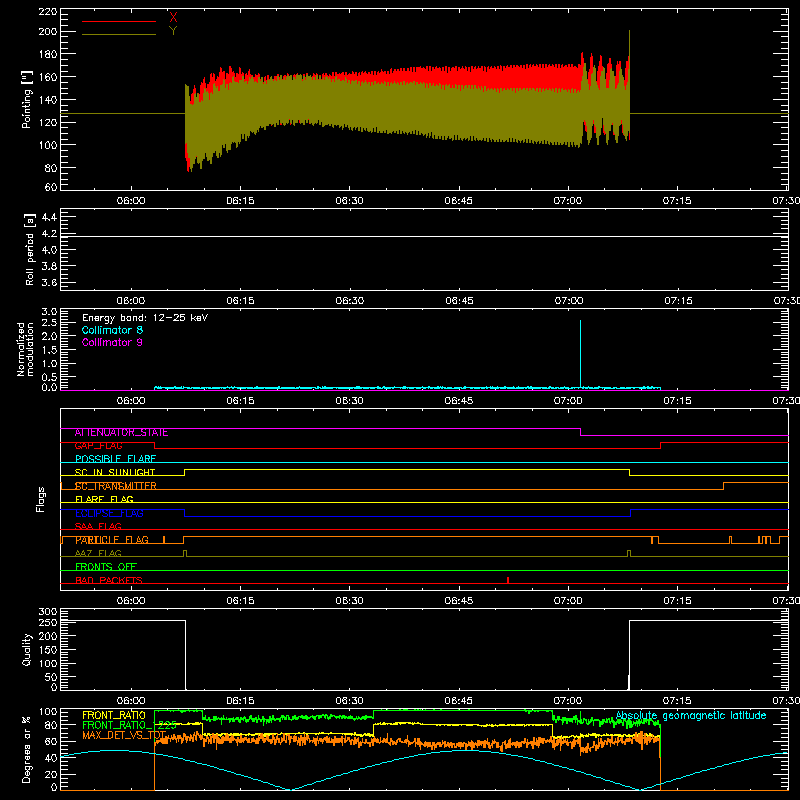Click the ECLIPSE_FLAG flag label
Viewport: 800px width, 800px height.
[109, 513]
